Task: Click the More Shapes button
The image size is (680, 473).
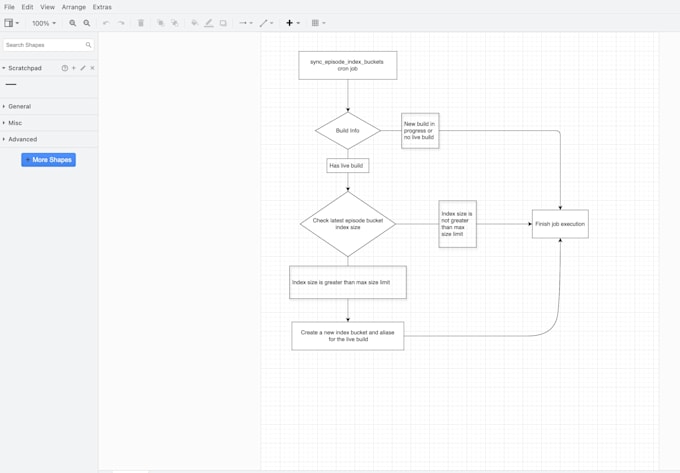Action: coord(49,160)
